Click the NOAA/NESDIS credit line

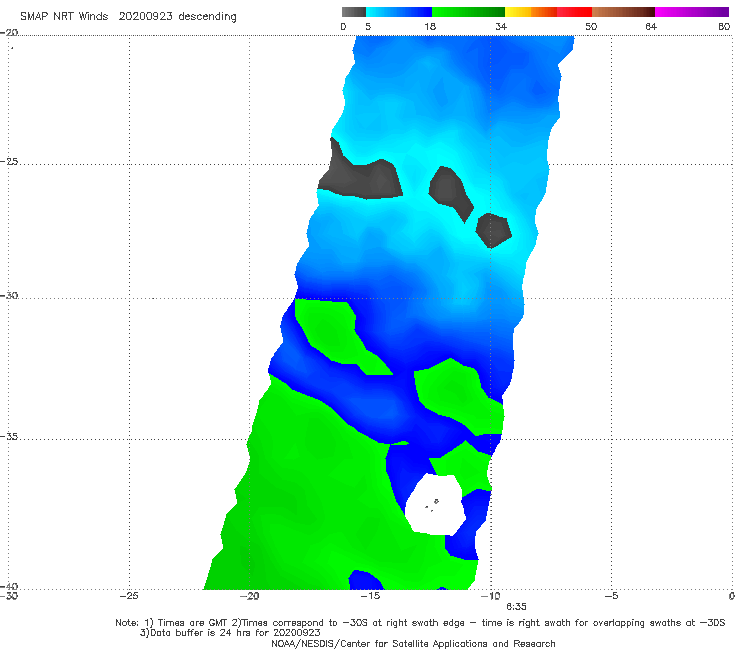coord(413,644)
